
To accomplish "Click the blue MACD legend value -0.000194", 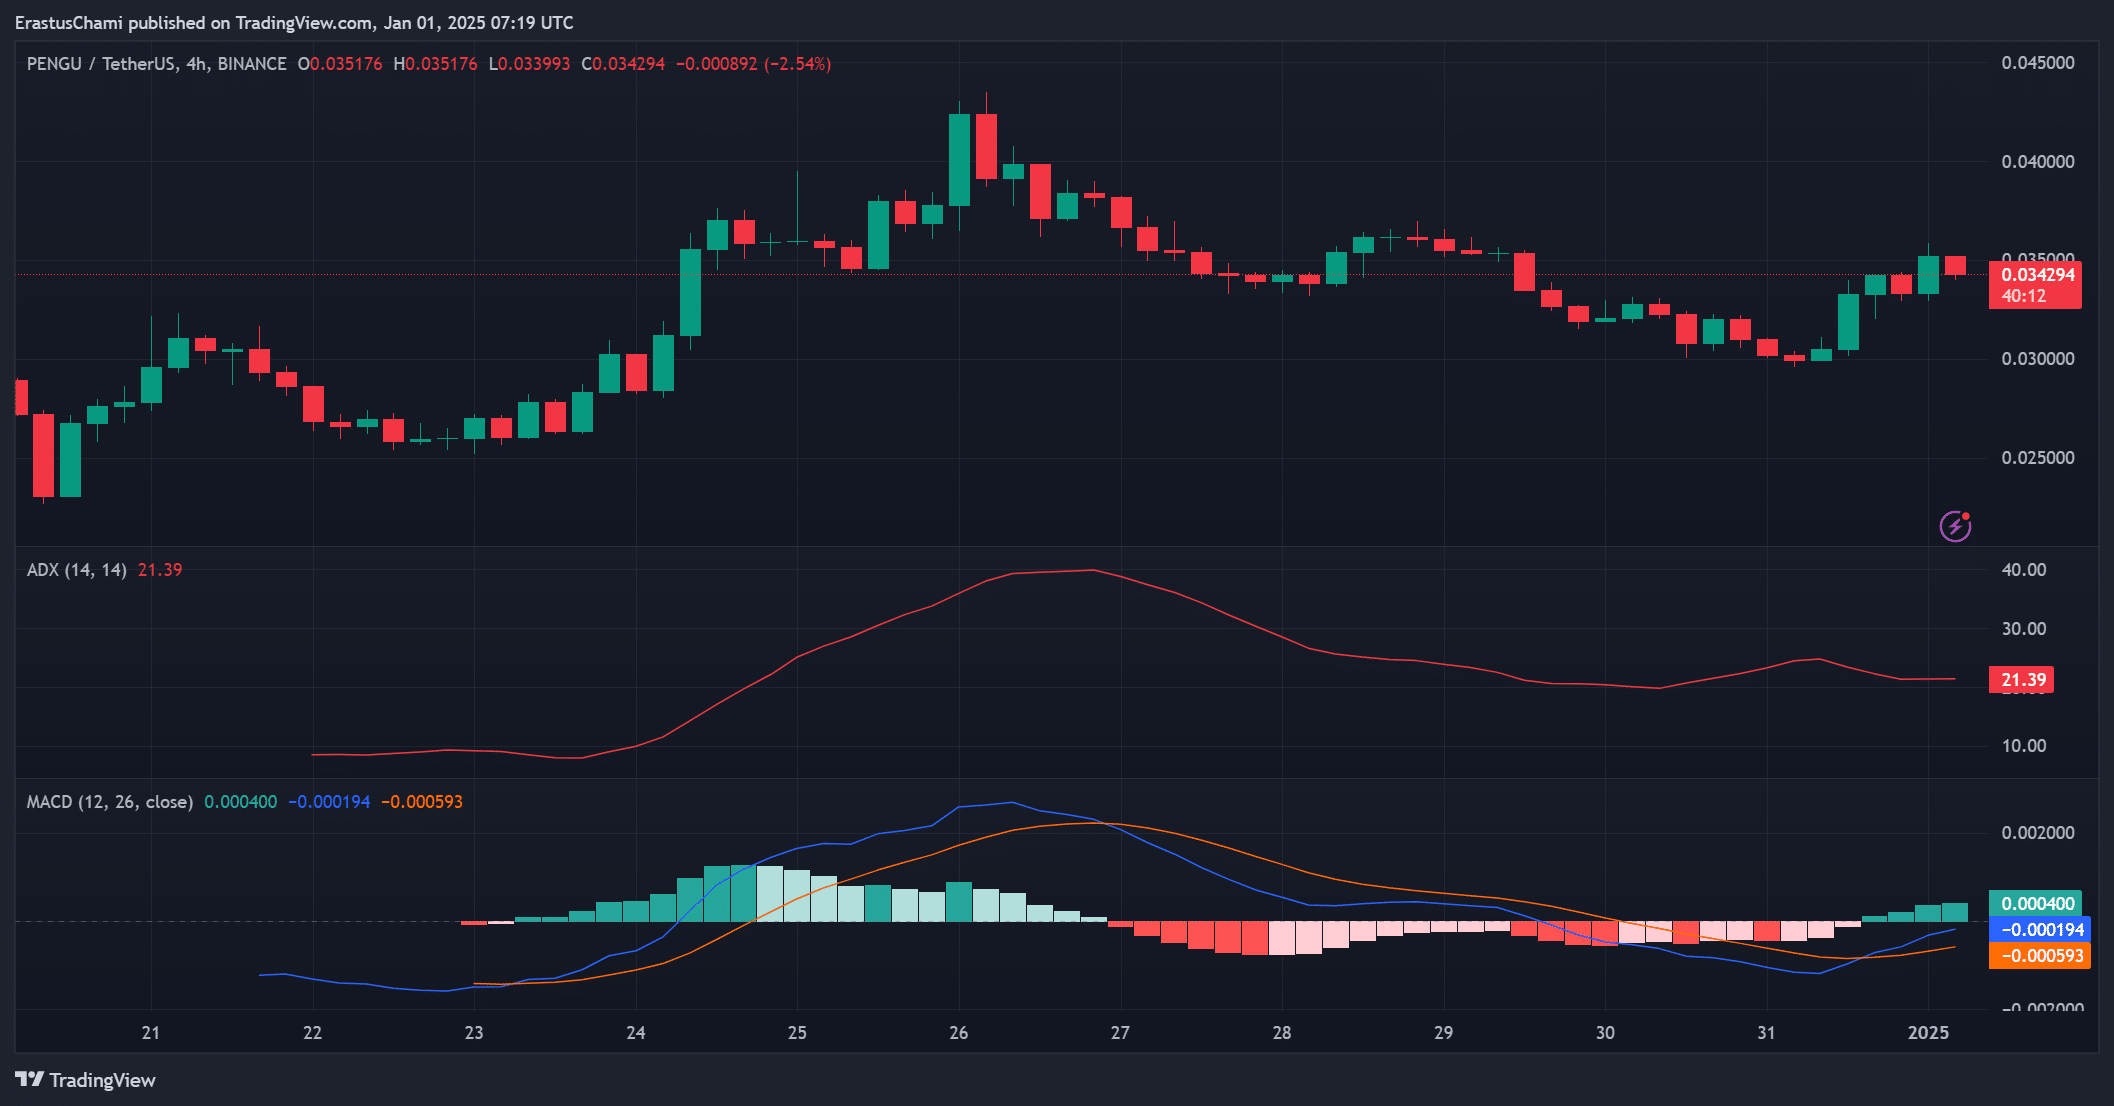I will pos(329,802).
